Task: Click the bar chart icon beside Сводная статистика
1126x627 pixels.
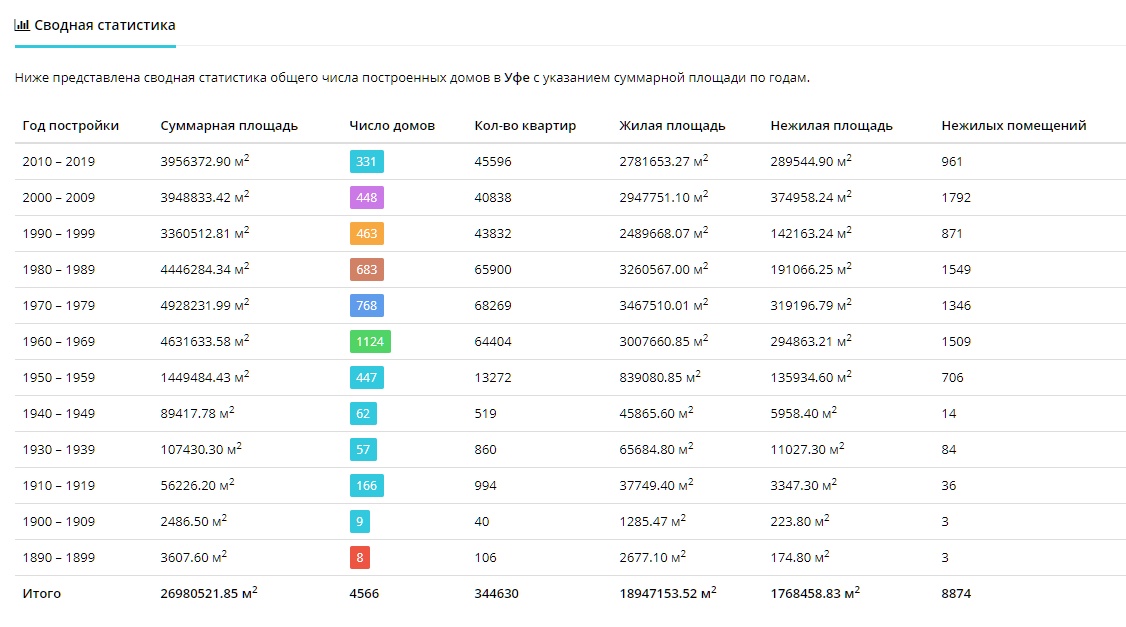Action: click(x=22, y=25)
